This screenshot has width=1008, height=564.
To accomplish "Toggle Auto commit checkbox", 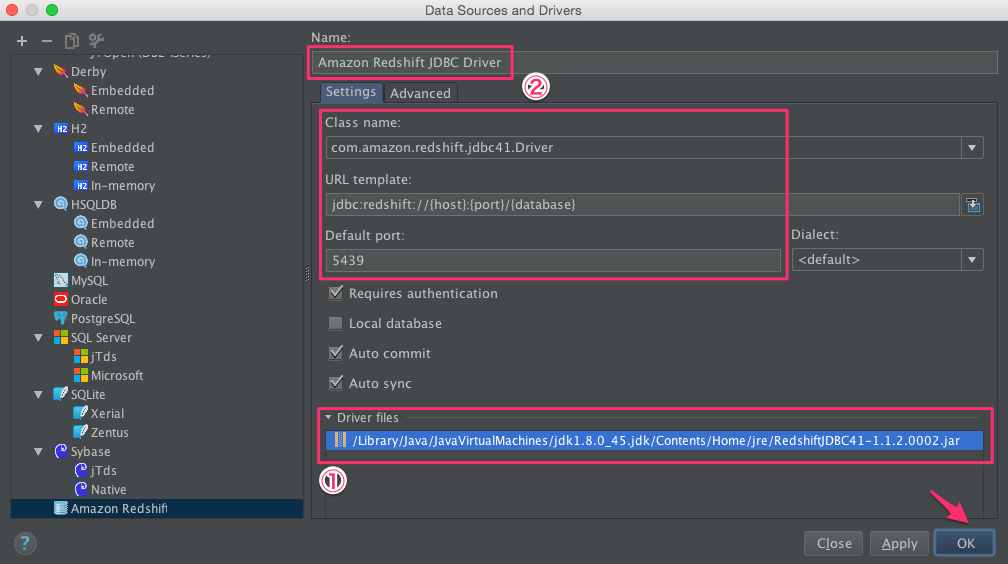I will point(336,353).
